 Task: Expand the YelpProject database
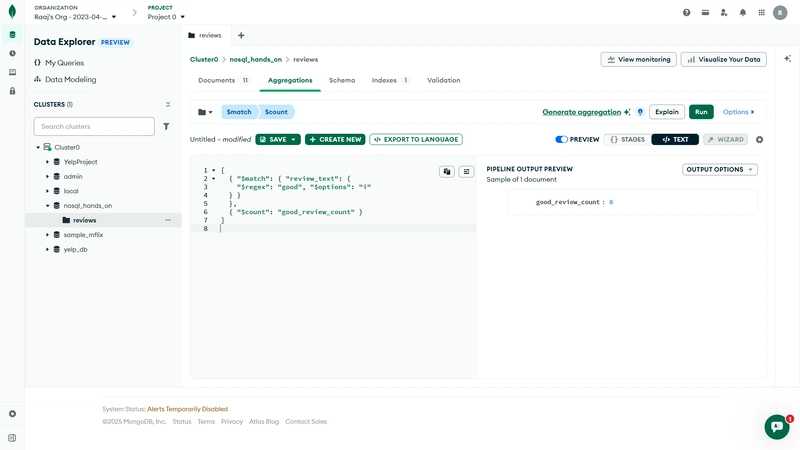47,162
